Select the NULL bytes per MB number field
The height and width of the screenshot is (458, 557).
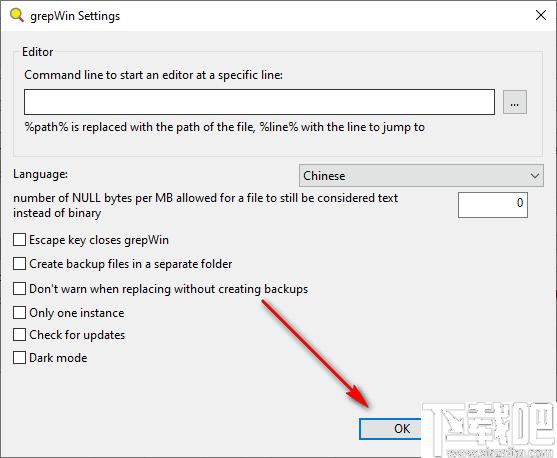pos(493,205)
